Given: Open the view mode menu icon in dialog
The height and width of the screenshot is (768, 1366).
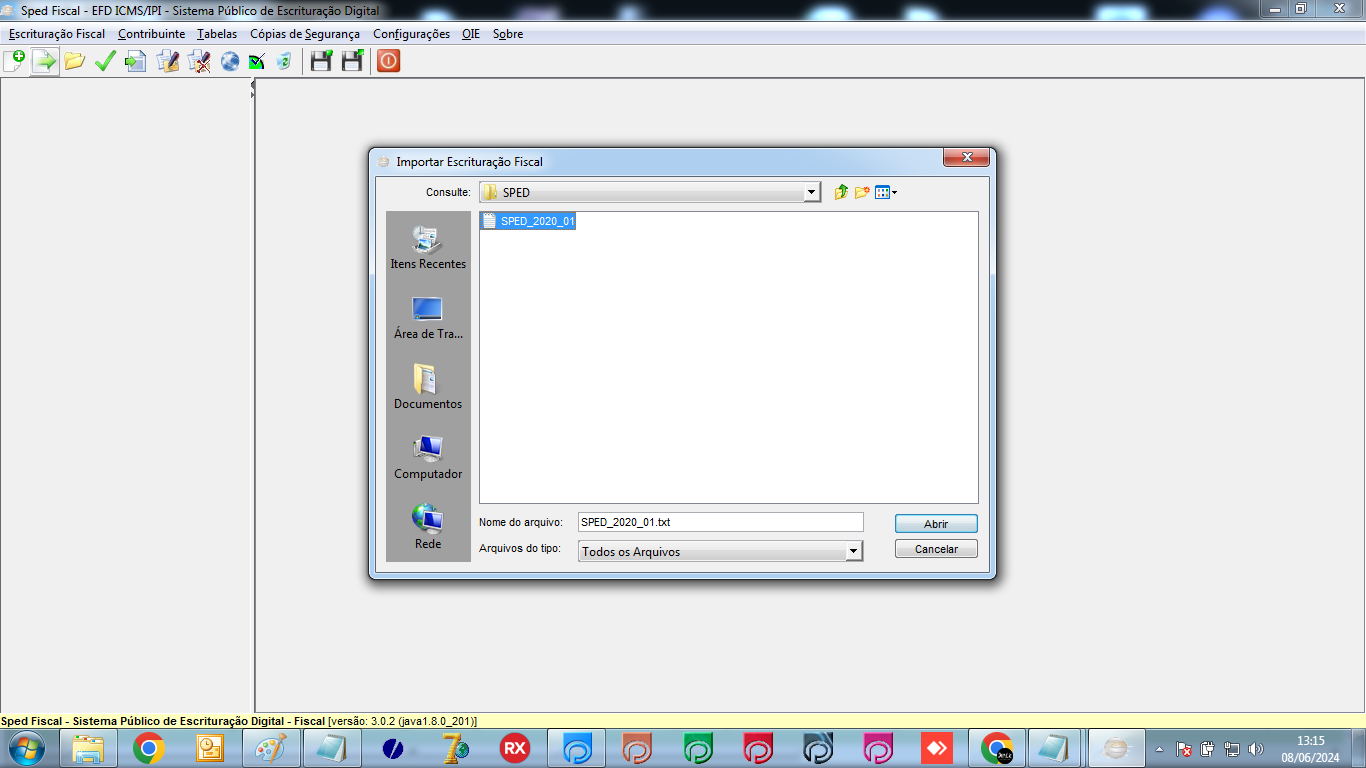Looking at the screenshot, I should (x=886, y=192).
